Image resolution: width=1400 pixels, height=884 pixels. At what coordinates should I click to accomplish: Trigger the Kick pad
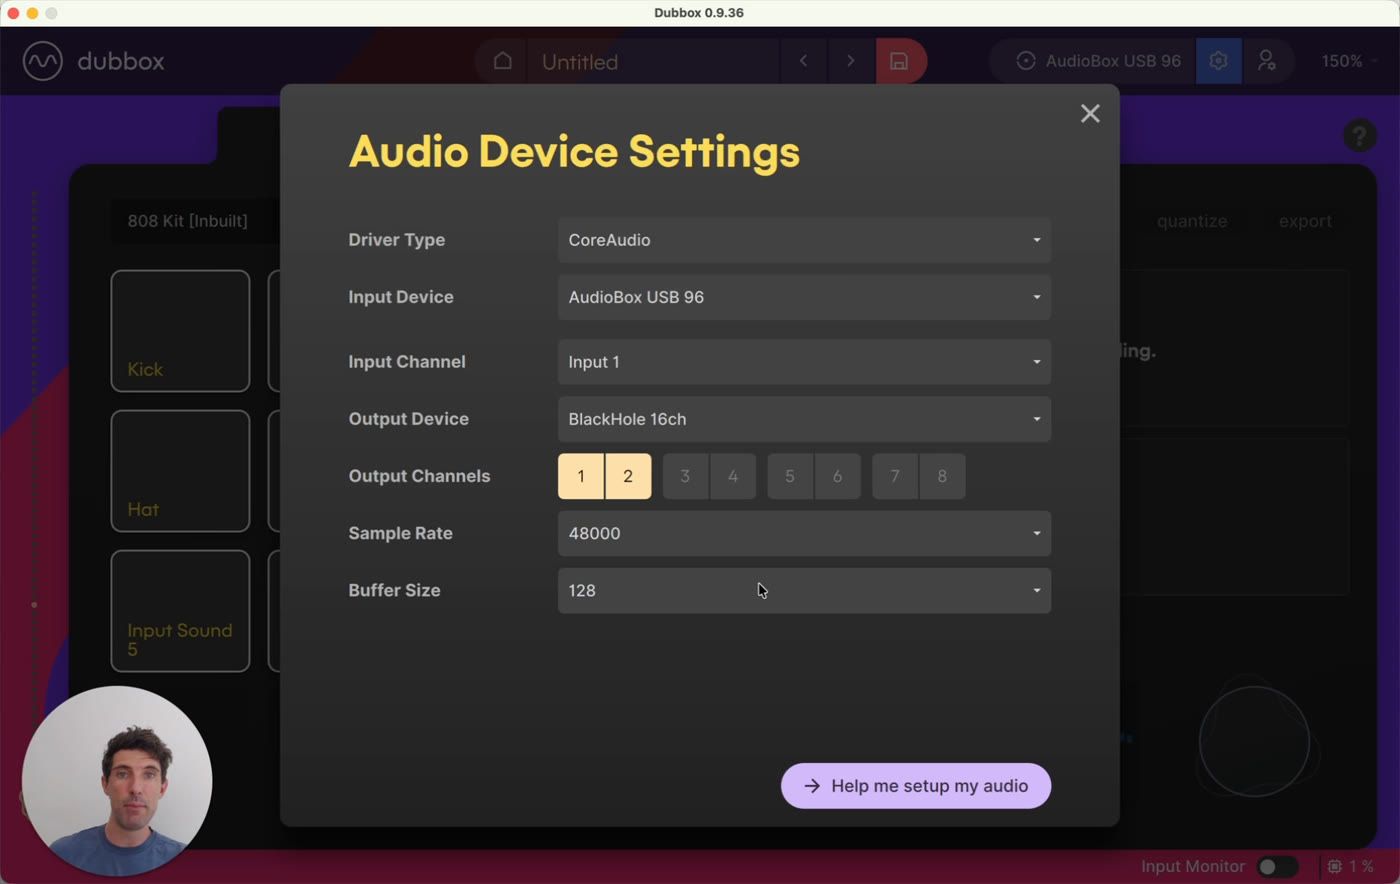point(180,331)
